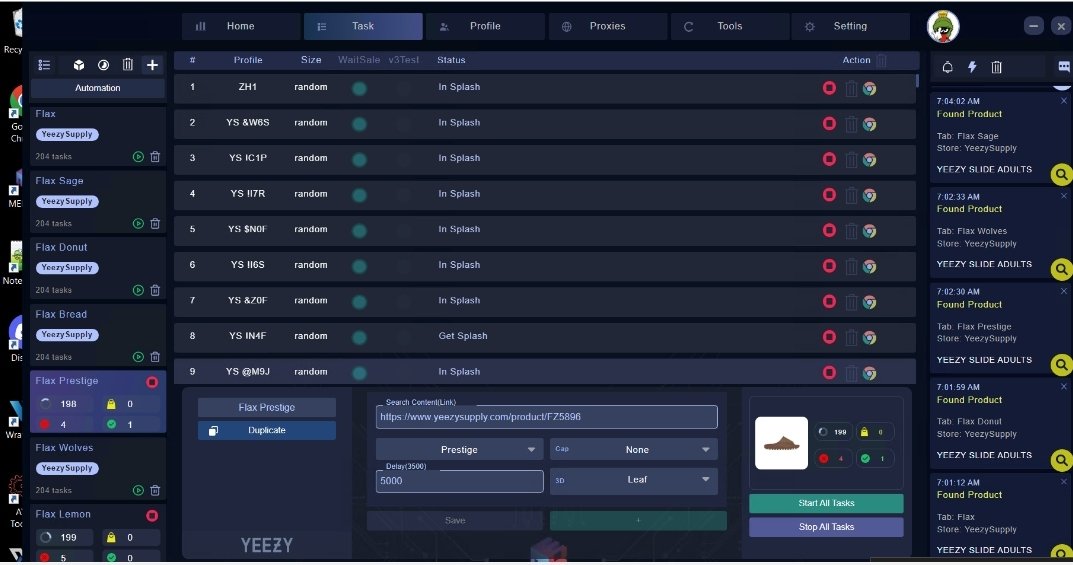The image size is (1073, 565).
Task: Delete the Flax Bread group
Action: point(155,357)
